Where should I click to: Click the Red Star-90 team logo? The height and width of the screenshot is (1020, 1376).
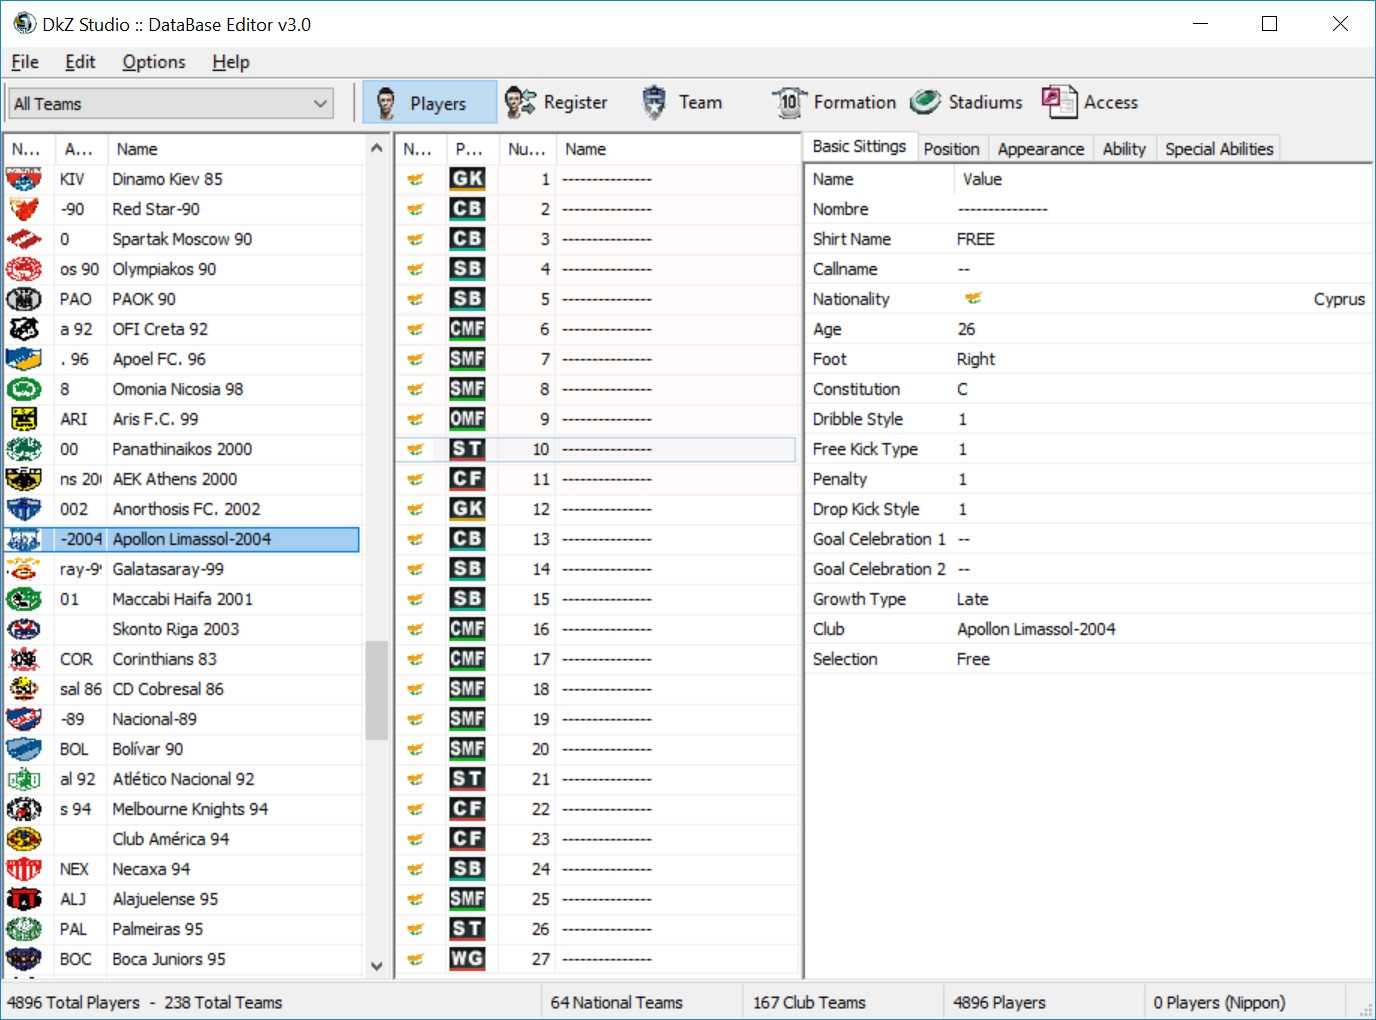pos(24,209)
